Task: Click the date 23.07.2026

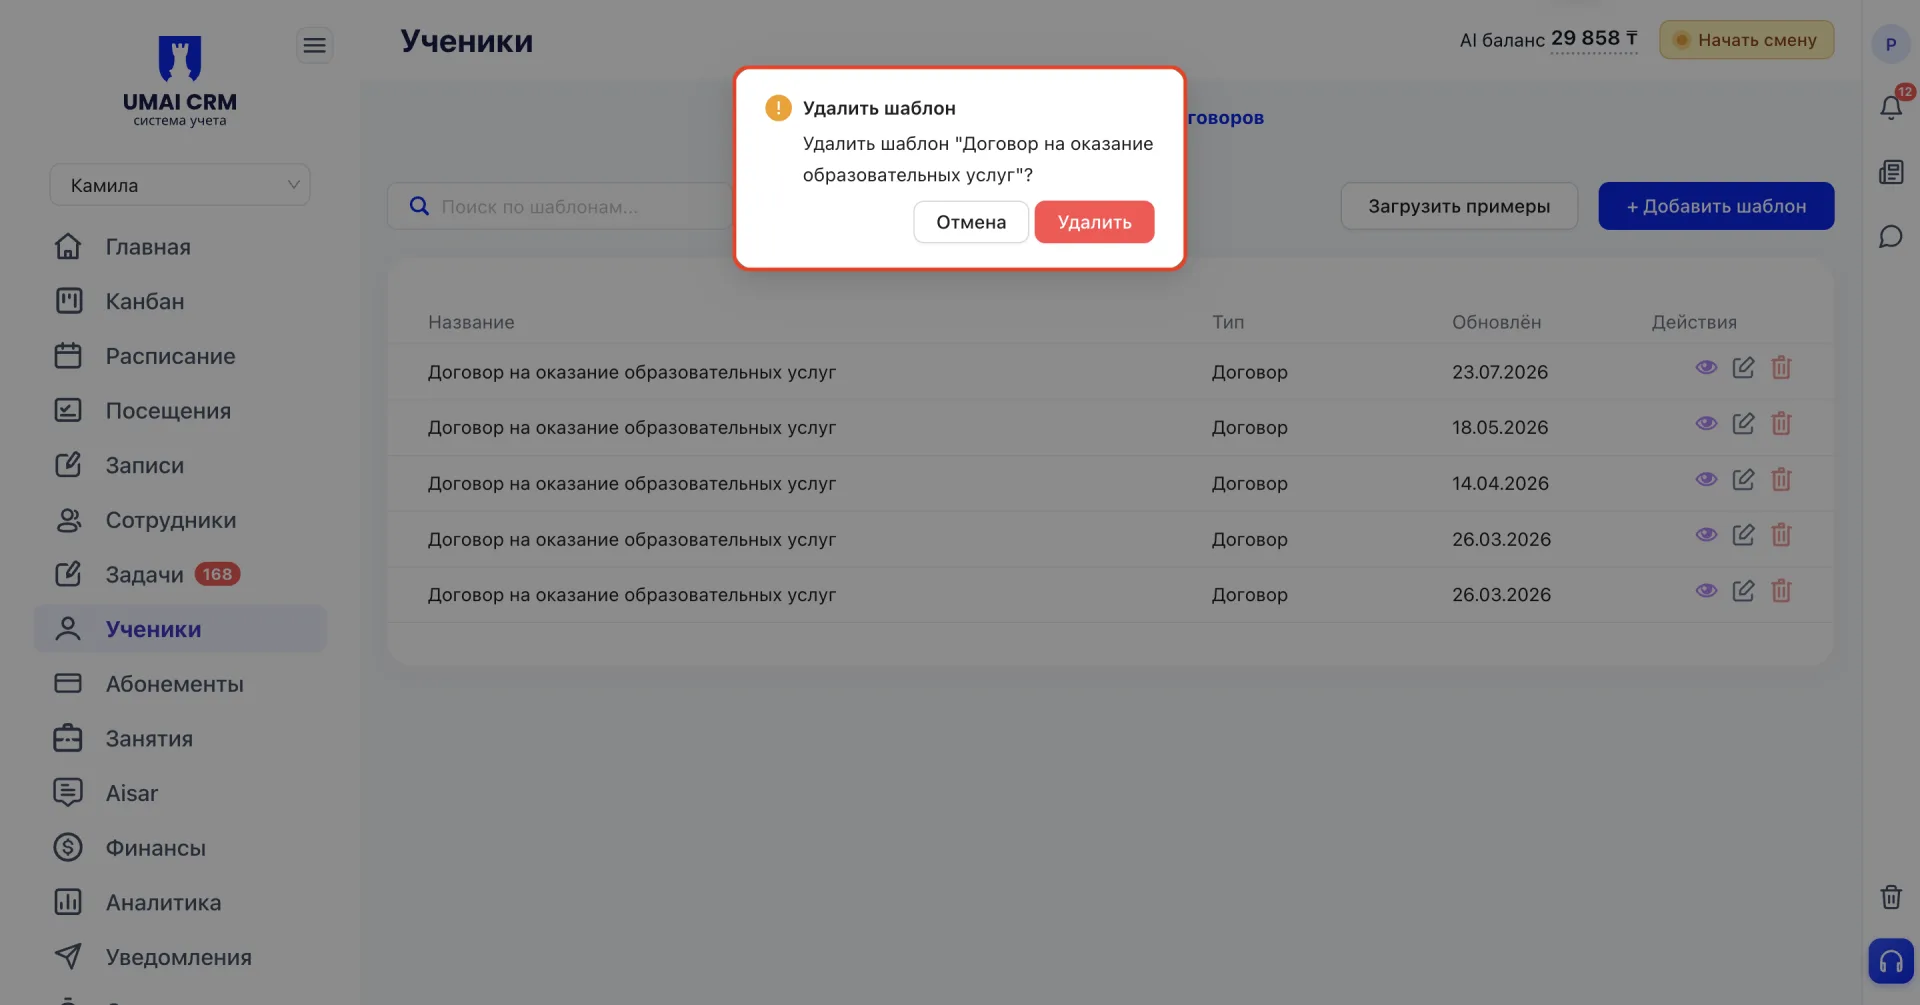Action: coord(1500,372)
